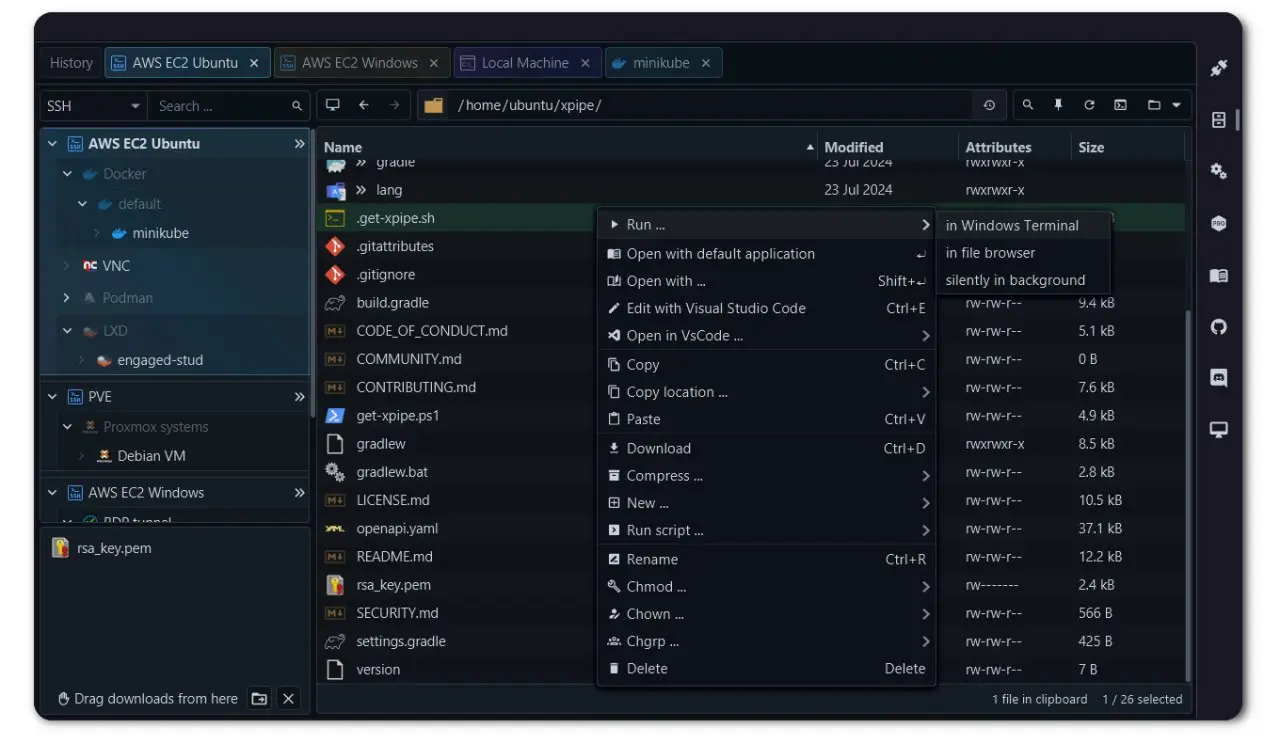Open the Compress submenu
The width and height of the screenshot is (1280, 743).
(x=767, y=476)
